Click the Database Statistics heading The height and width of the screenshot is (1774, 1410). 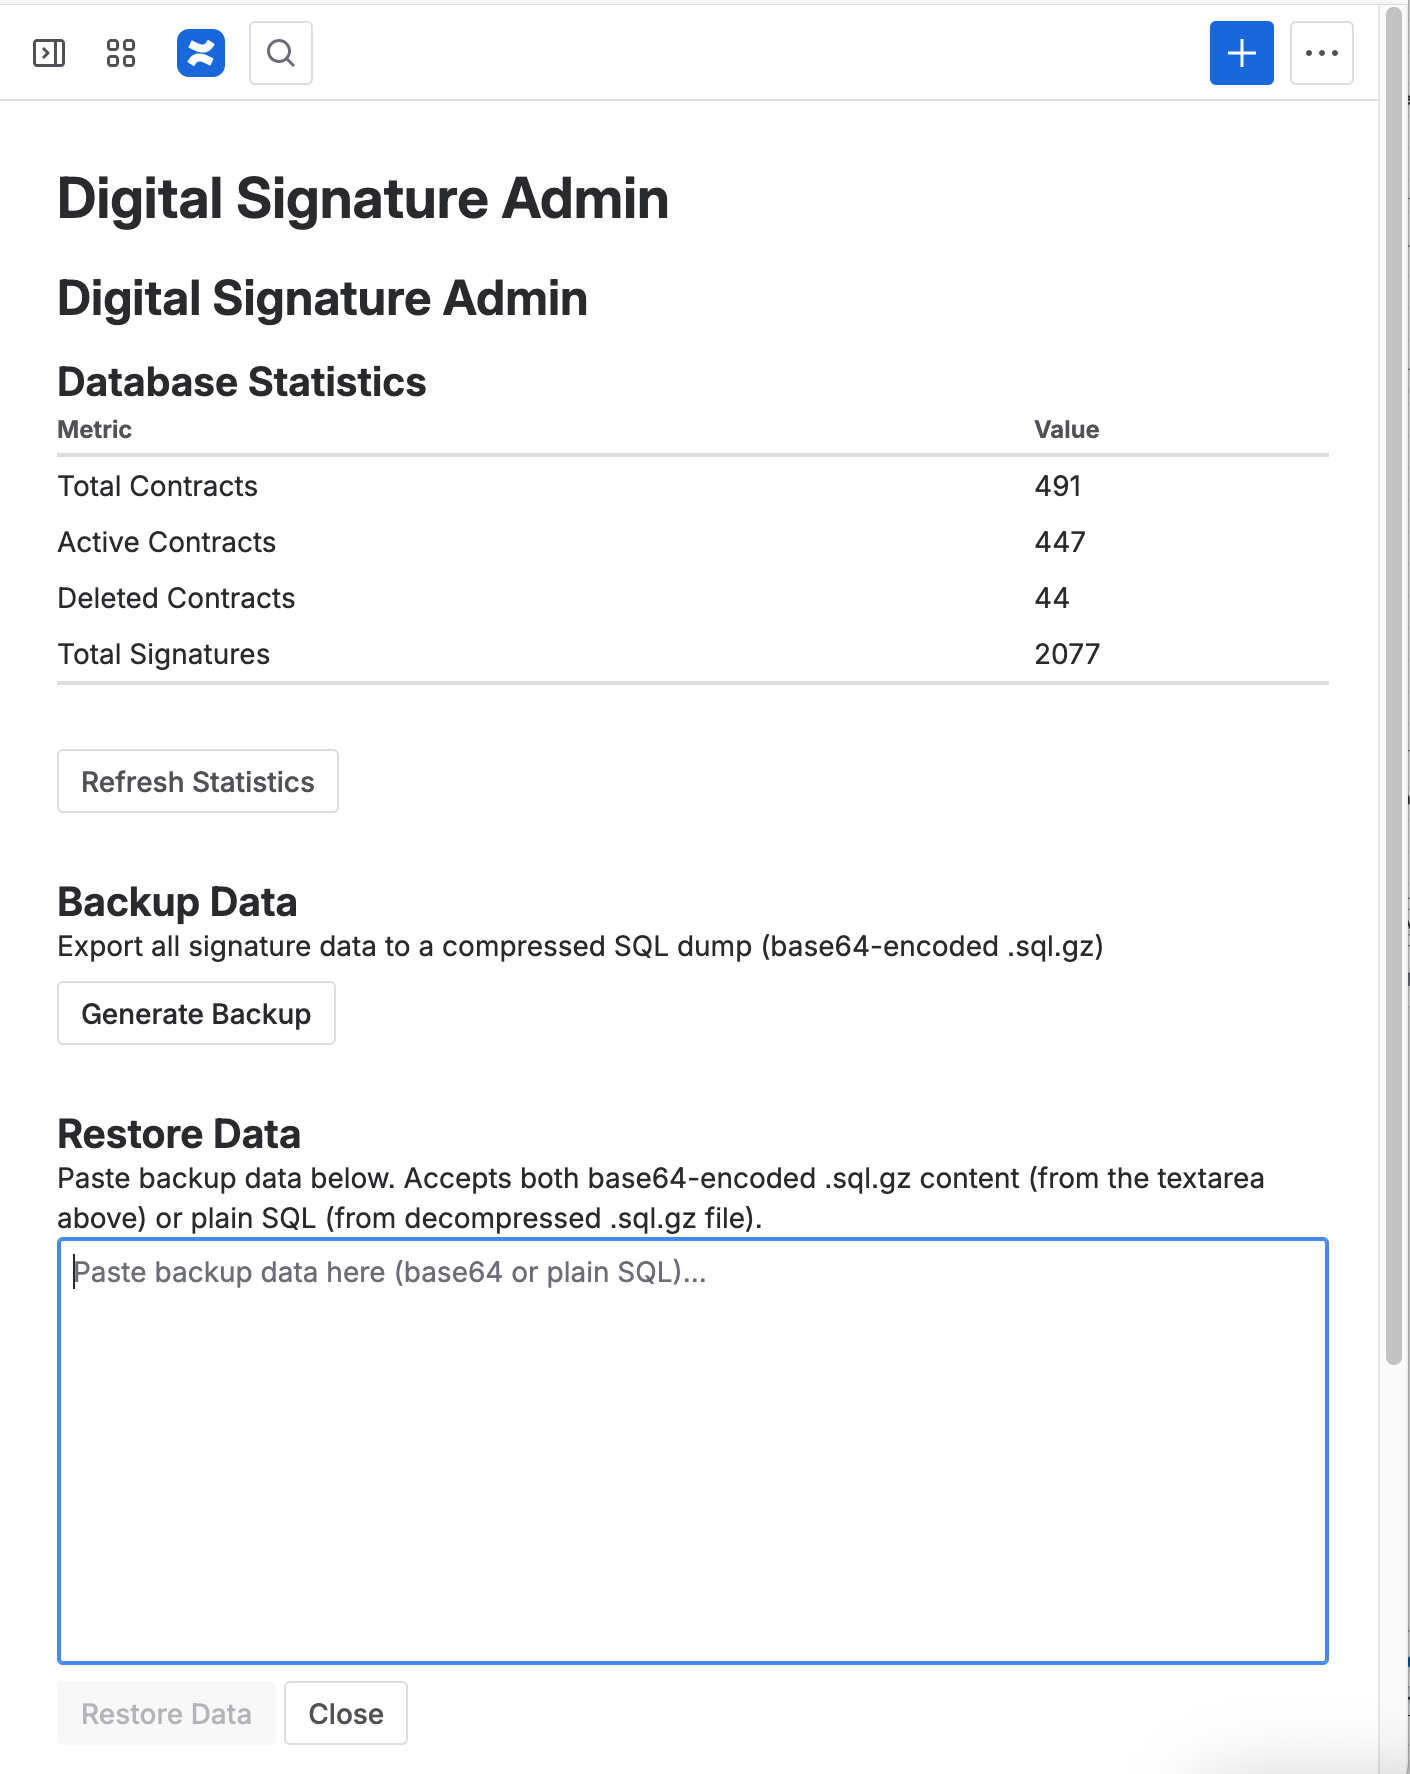[242, 382]
